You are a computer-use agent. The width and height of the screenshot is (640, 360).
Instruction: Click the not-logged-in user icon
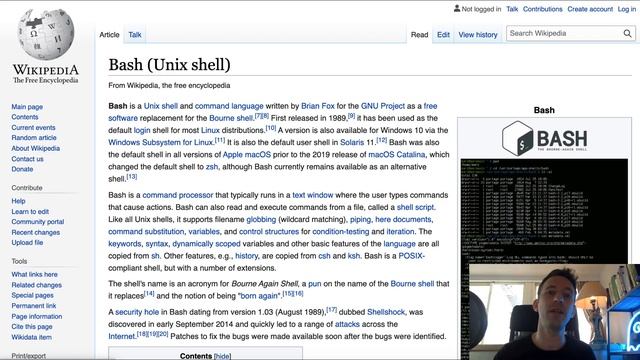pyautogui.click(x=457, y=9)
